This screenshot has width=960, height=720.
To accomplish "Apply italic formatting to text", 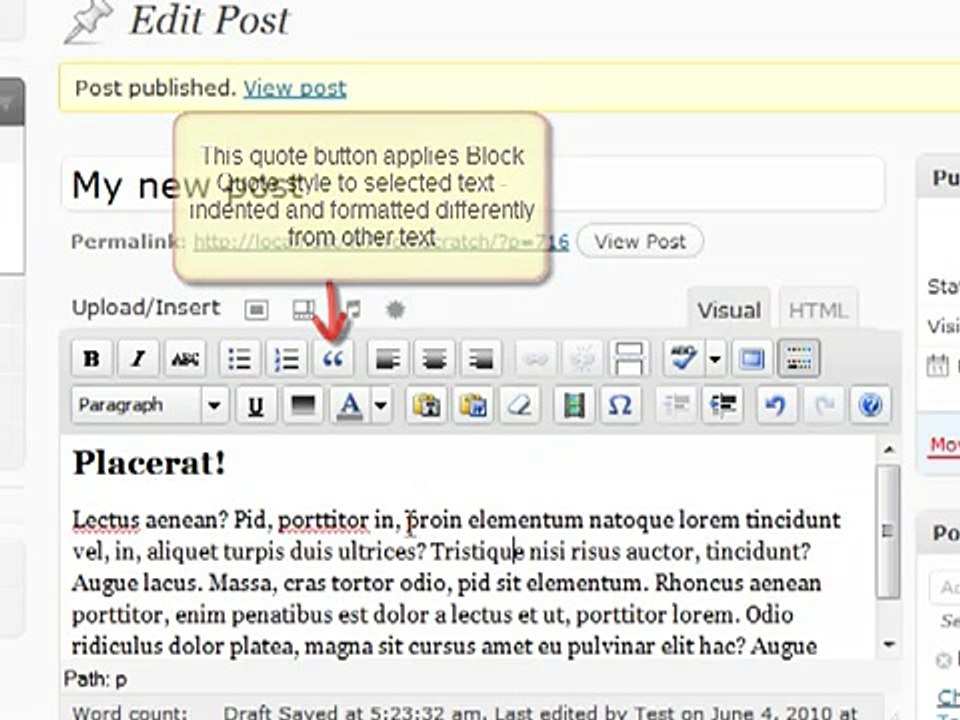I will (138, 358).
